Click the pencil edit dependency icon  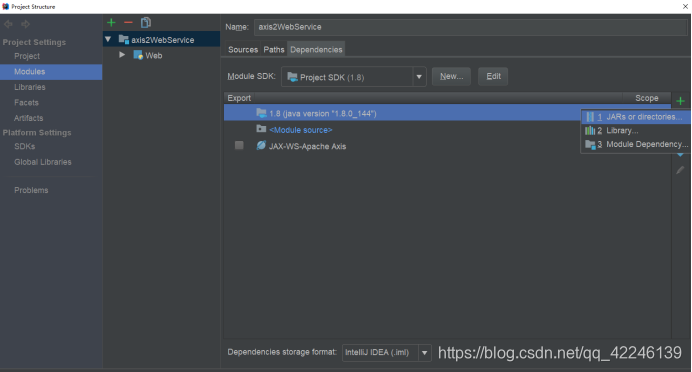point(680,170)
